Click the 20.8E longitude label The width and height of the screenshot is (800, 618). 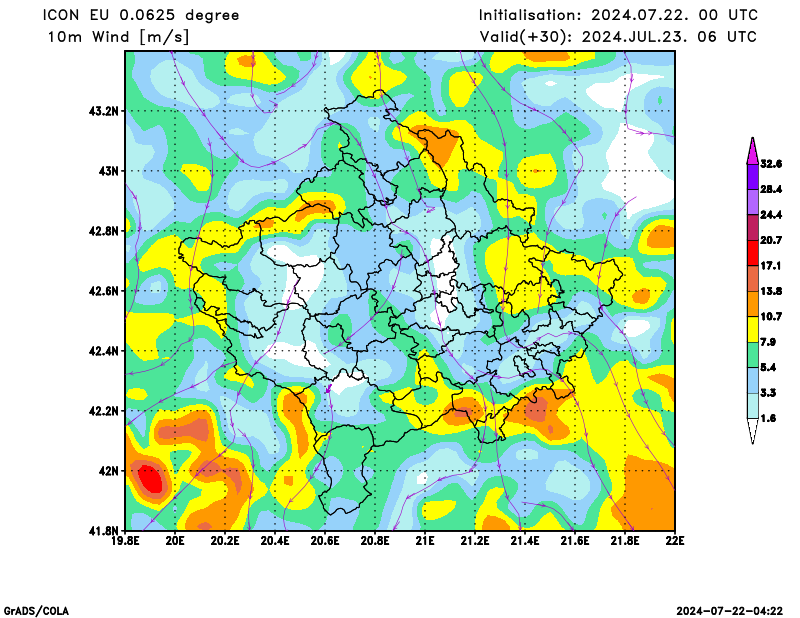tap(375, 541)
